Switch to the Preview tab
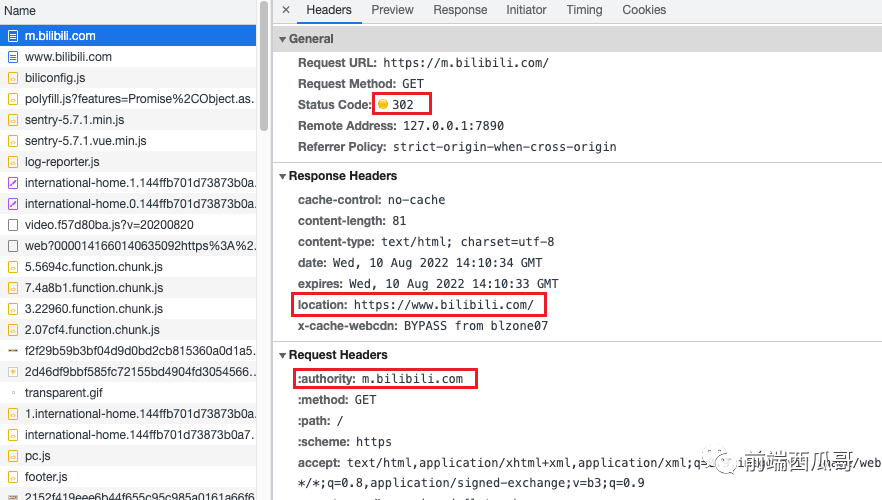The width and height of the screenshot is (882, 500). tap(392, 10)
